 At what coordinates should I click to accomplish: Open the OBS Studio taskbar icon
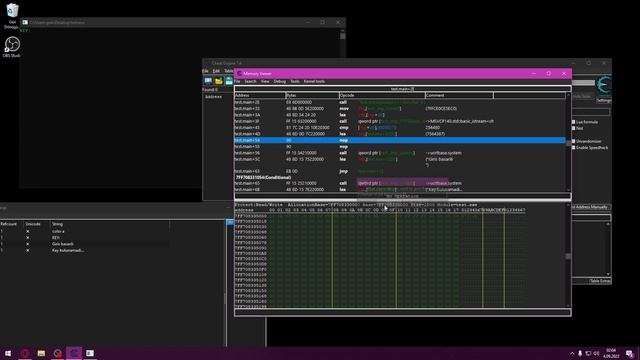[x=58, y=353]
